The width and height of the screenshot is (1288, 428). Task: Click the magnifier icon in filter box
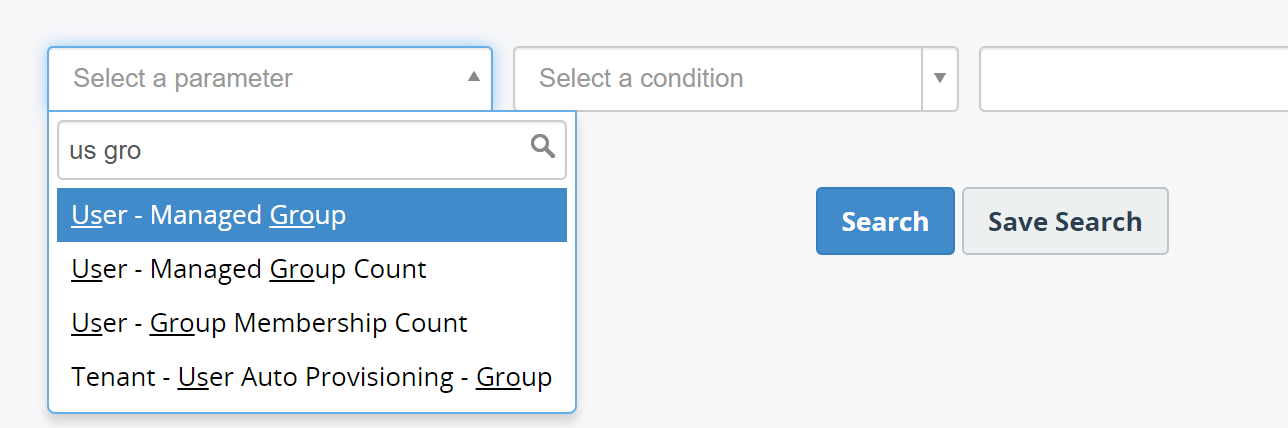(x=543, y=147)
